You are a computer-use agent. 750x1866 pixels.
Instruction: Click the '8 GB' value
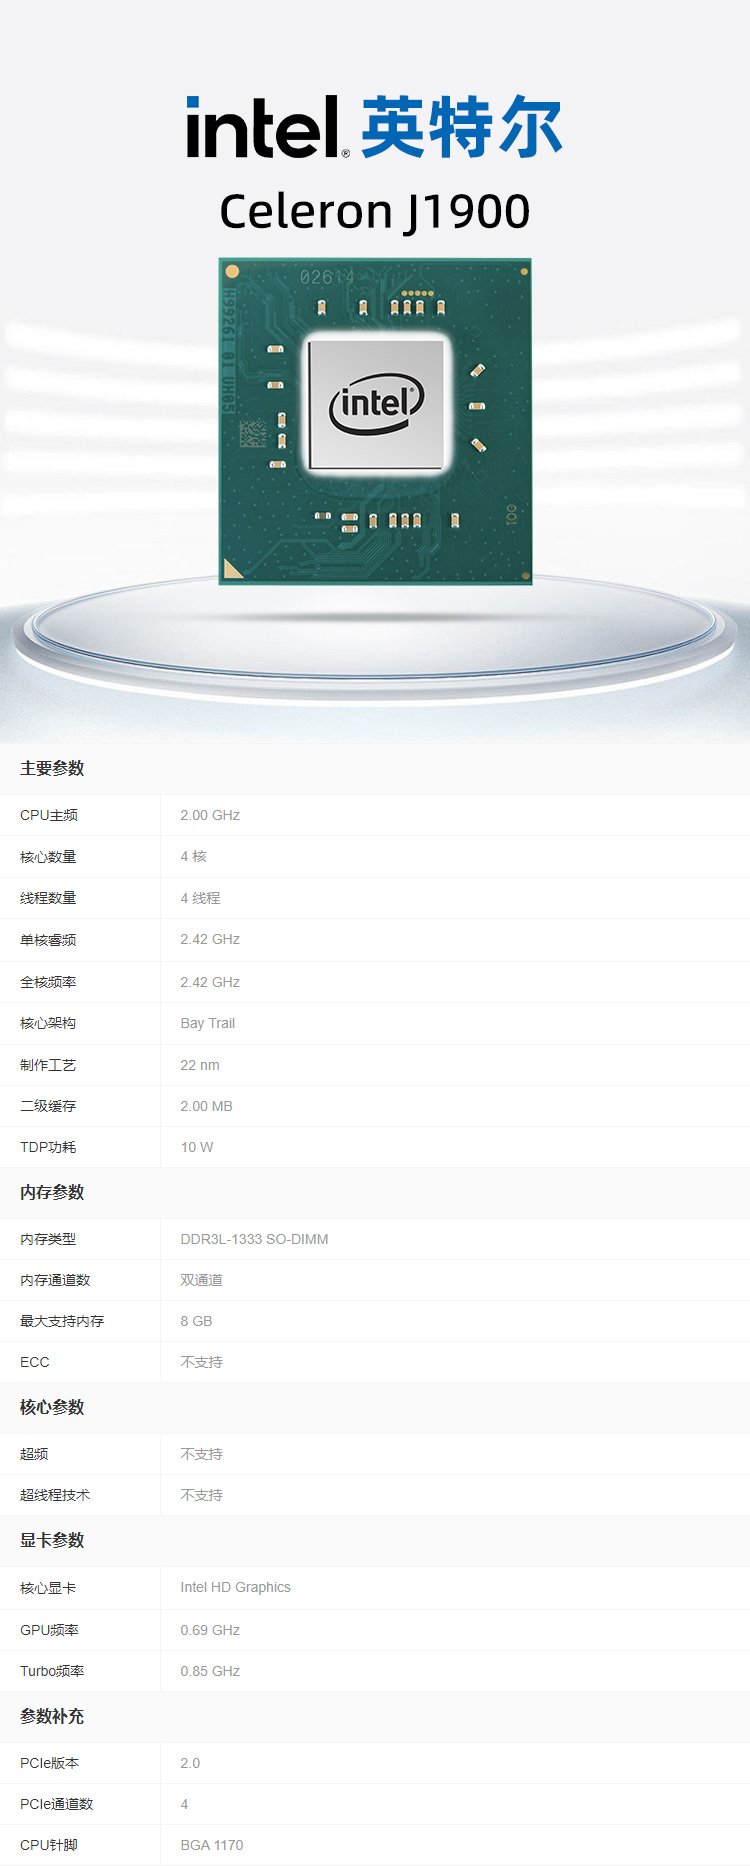pos(196,1321)
